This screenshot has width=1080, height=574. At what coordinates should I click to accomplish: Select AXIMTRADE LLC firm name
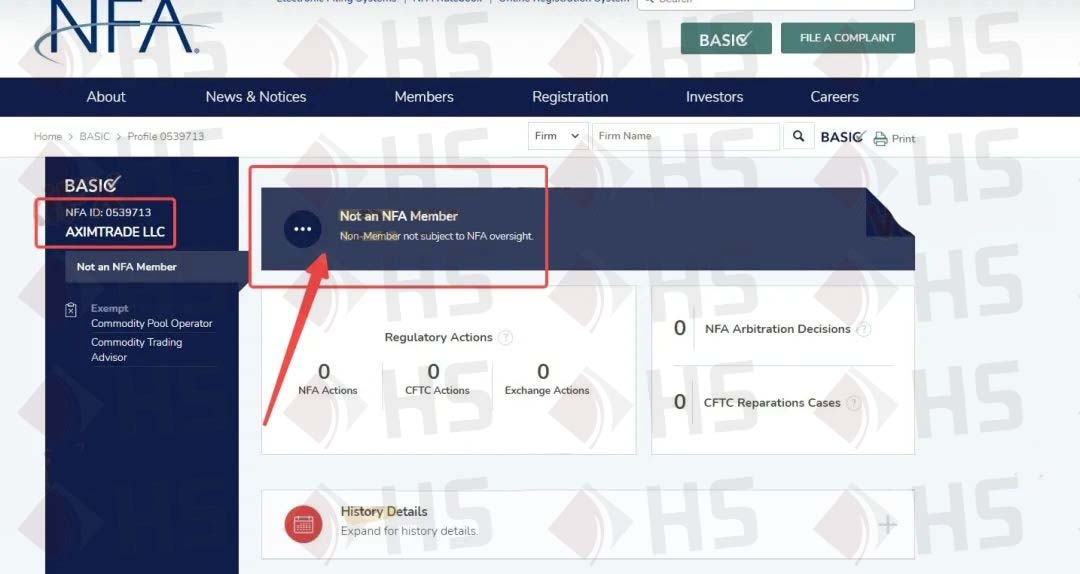[x=115, y=232]
